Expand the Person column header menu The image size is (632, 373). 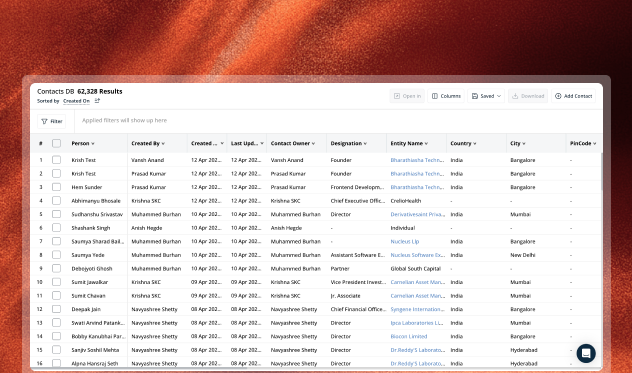coord(93,144)
